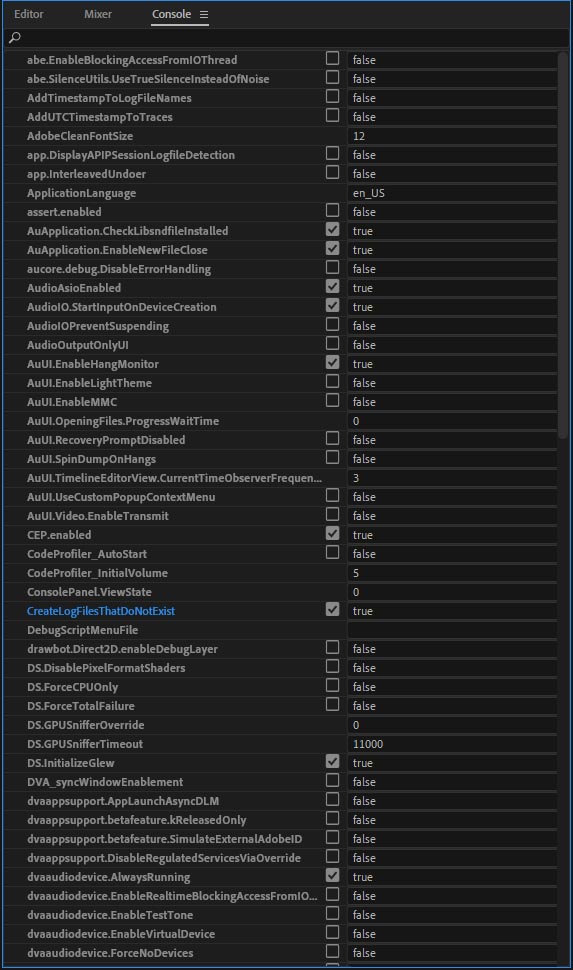Select the CreateLogFilesThatDoNotExist highlighted label
The width and height of the screenshot is (573, 970).
101,611
